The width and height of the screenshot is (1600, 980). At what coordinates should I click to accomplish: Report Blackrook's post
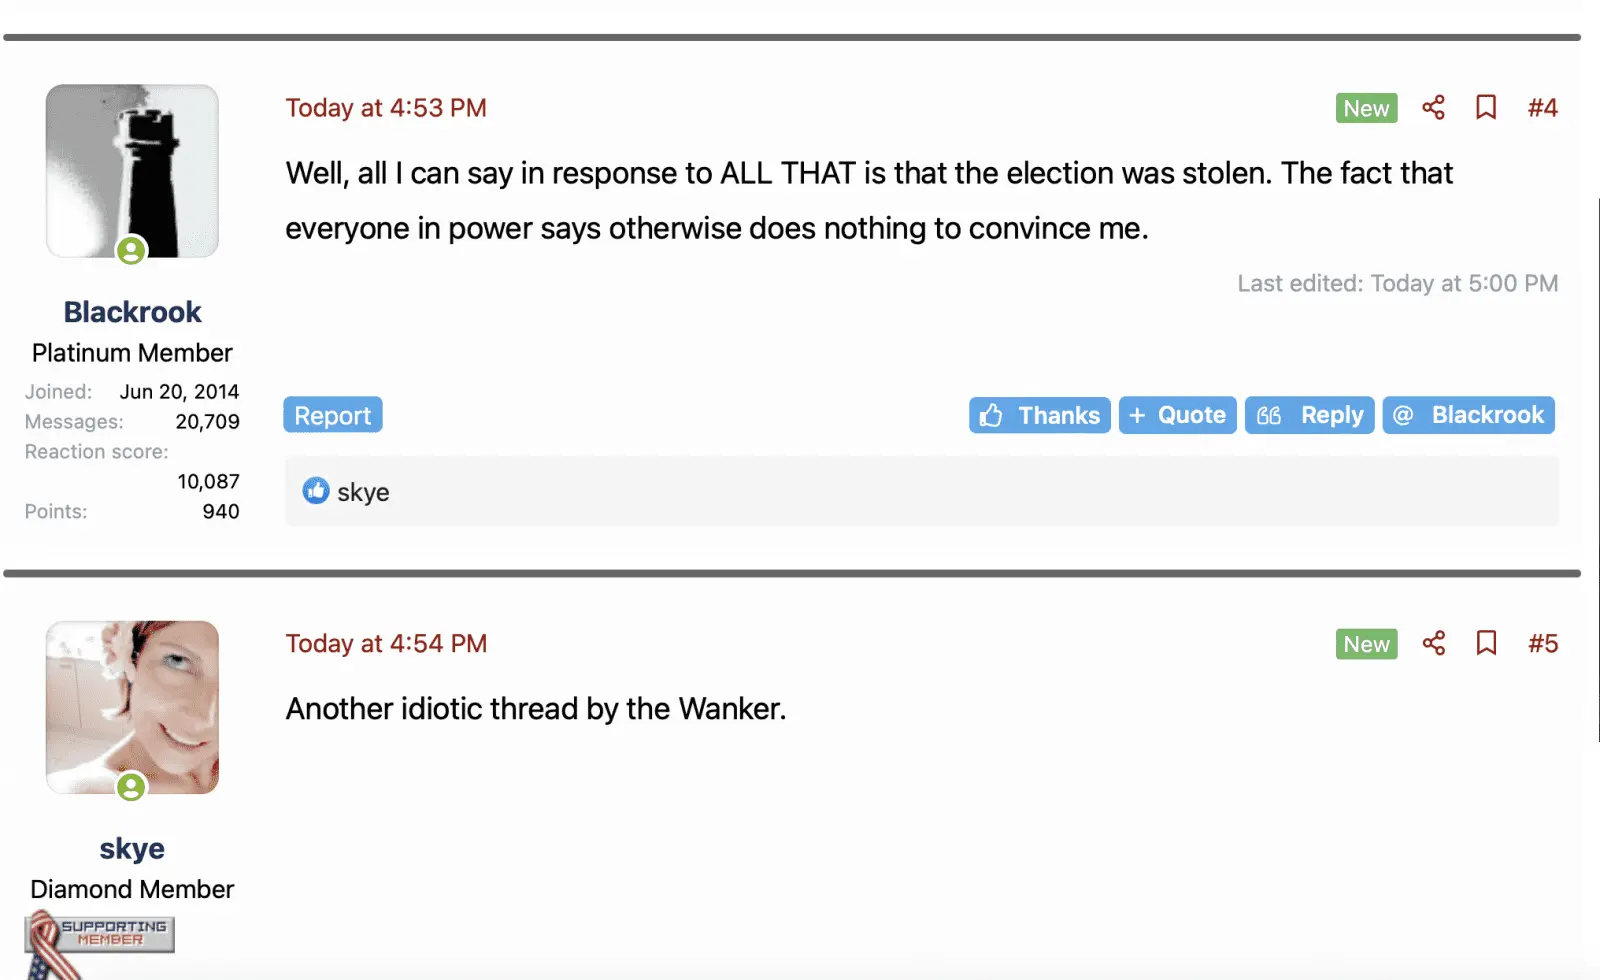point(333,415)
